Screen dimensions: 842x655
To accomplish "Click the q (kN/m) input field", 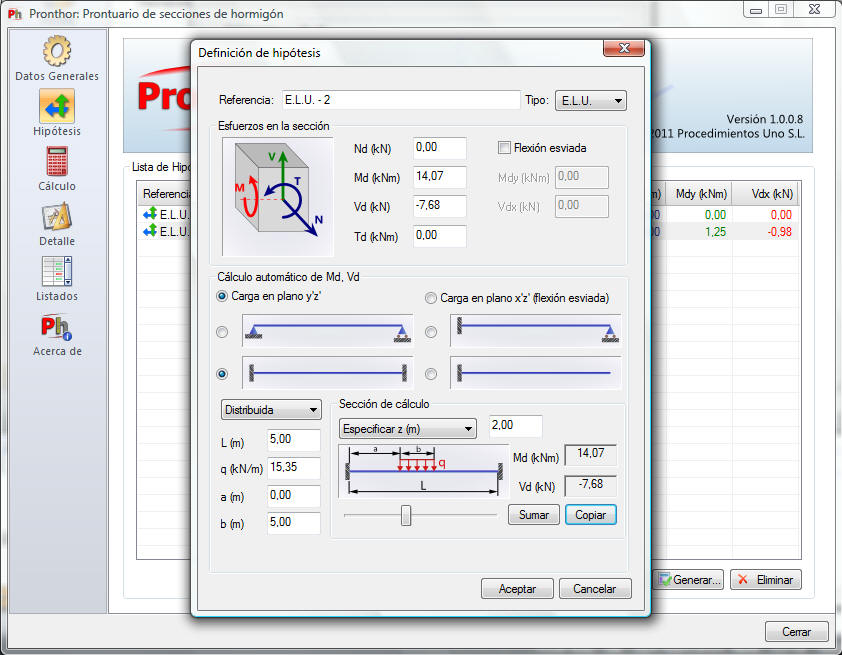I will (x=294, y=468).
